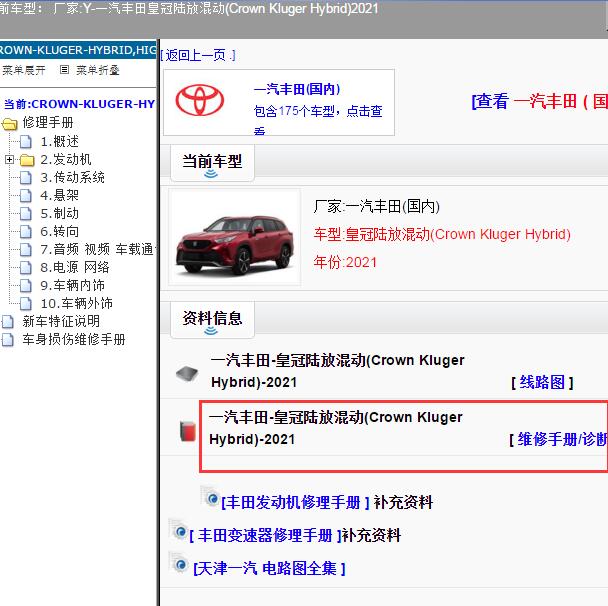Click icon beside 天津一汽 电路图全集 link
608x606 pixels.
click(x=180, y=565)
